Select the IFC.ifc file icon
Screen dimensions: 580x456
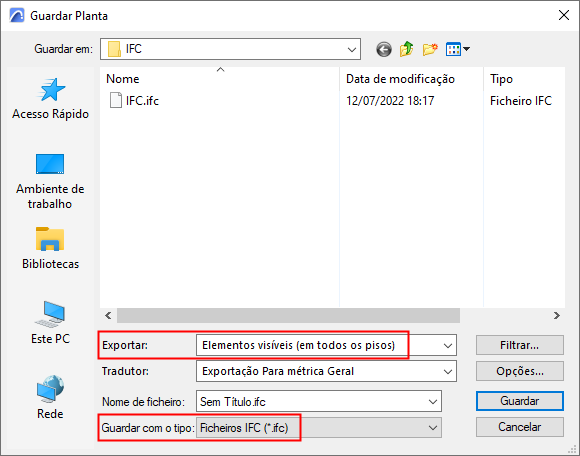116,100
